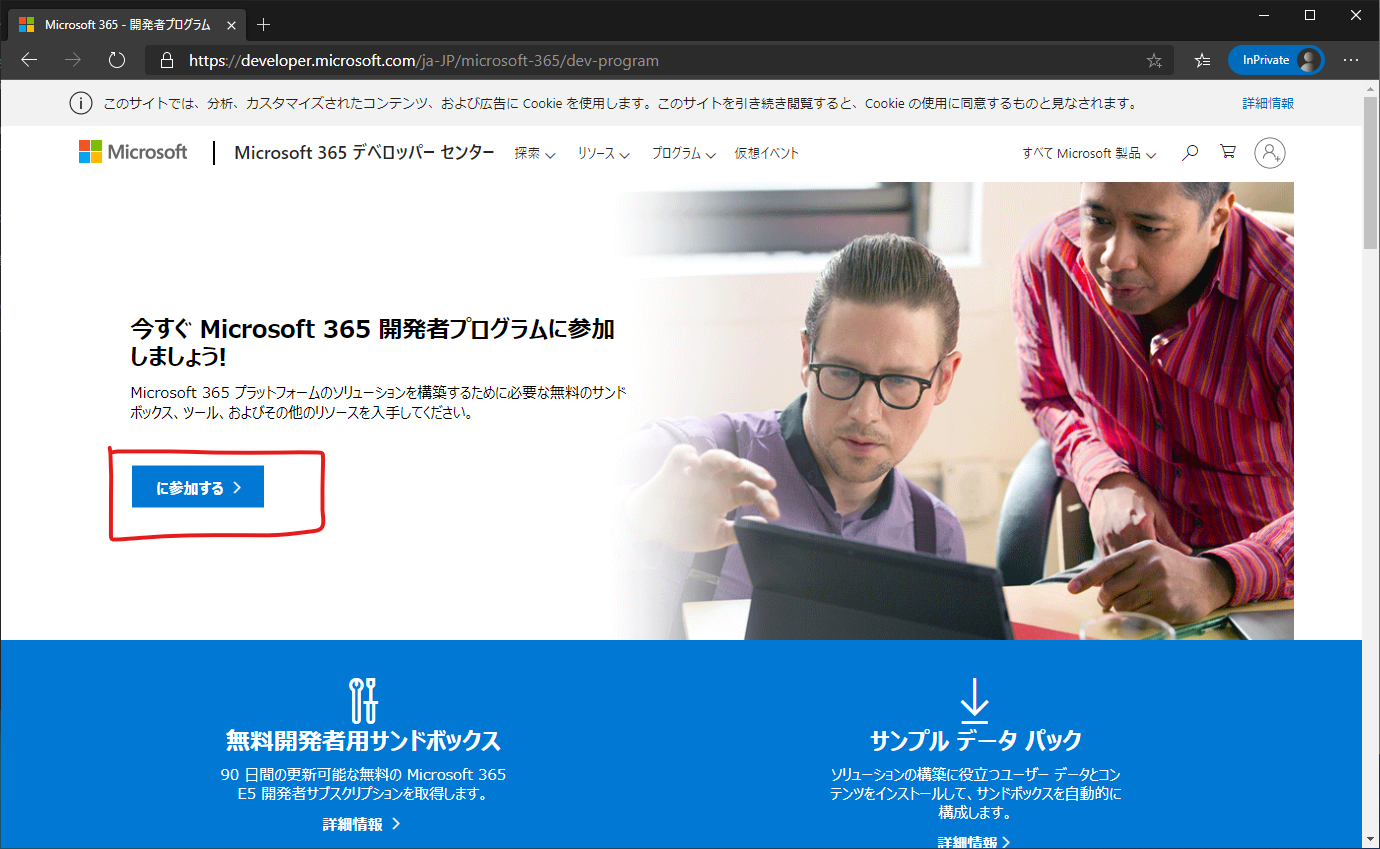The width and height of the screenshot is (1380, 849).
Task: Open 詳細情報 link in cookie banner
Action: (x=1268, y=103)
